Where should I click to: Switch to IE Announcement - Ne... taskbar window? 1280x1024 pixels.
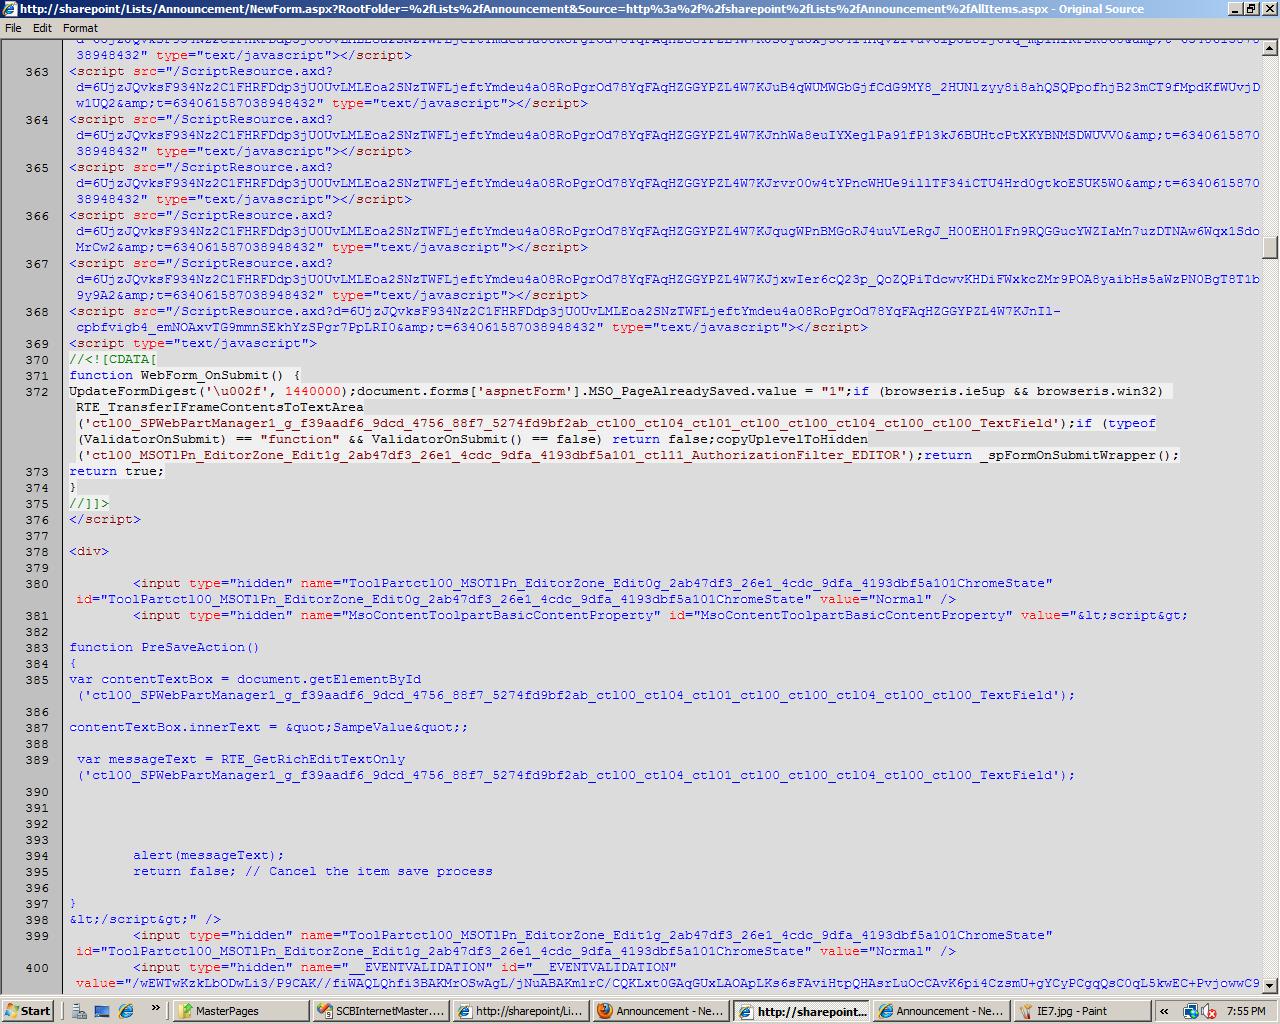[941, 1011]
